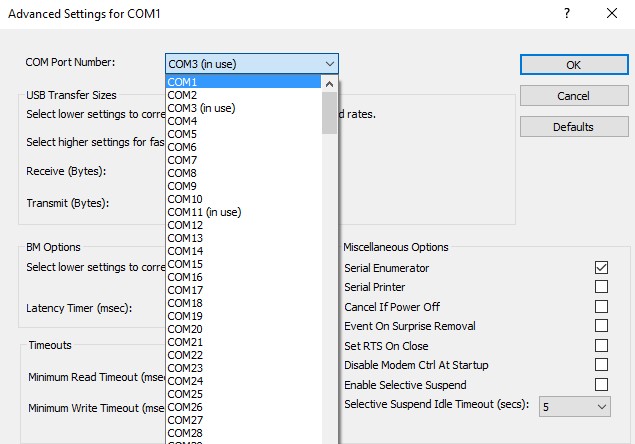Reset settings with Defaults button
The height and width of the screenshot is (444, 635).
coord(573,127)
